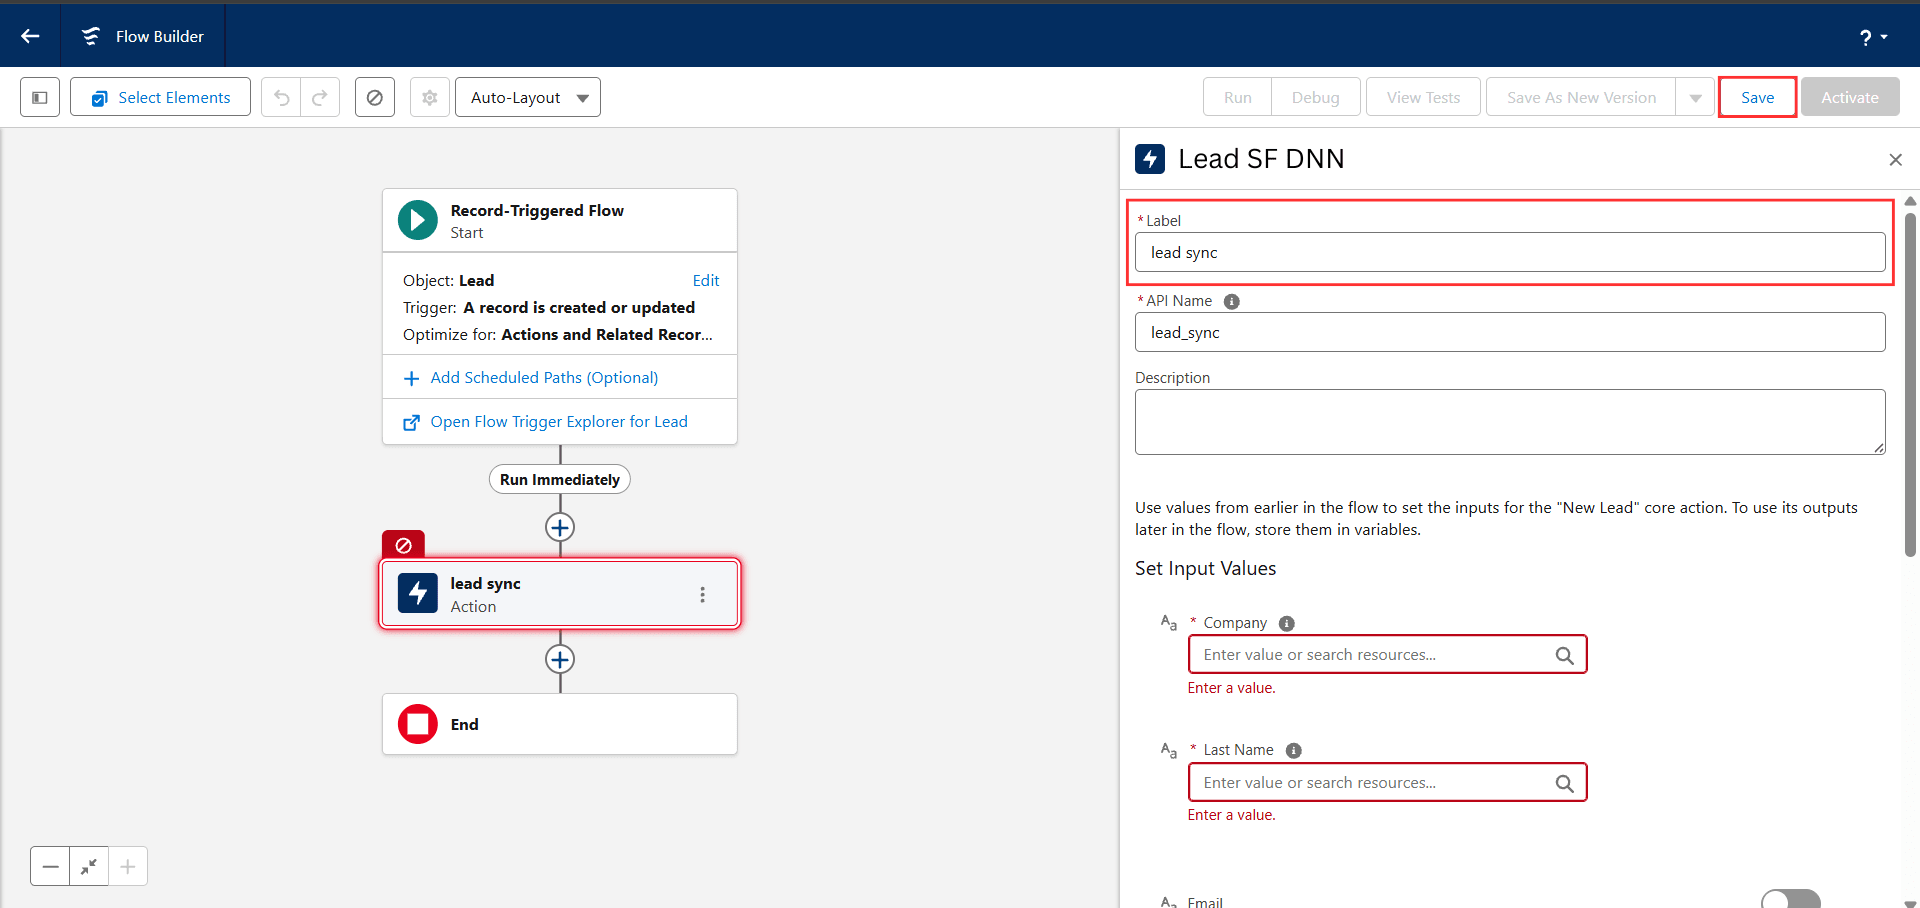This screenshot has height=908, width=1920.
Task: Click Edit link on Start element
Action: 706,281
